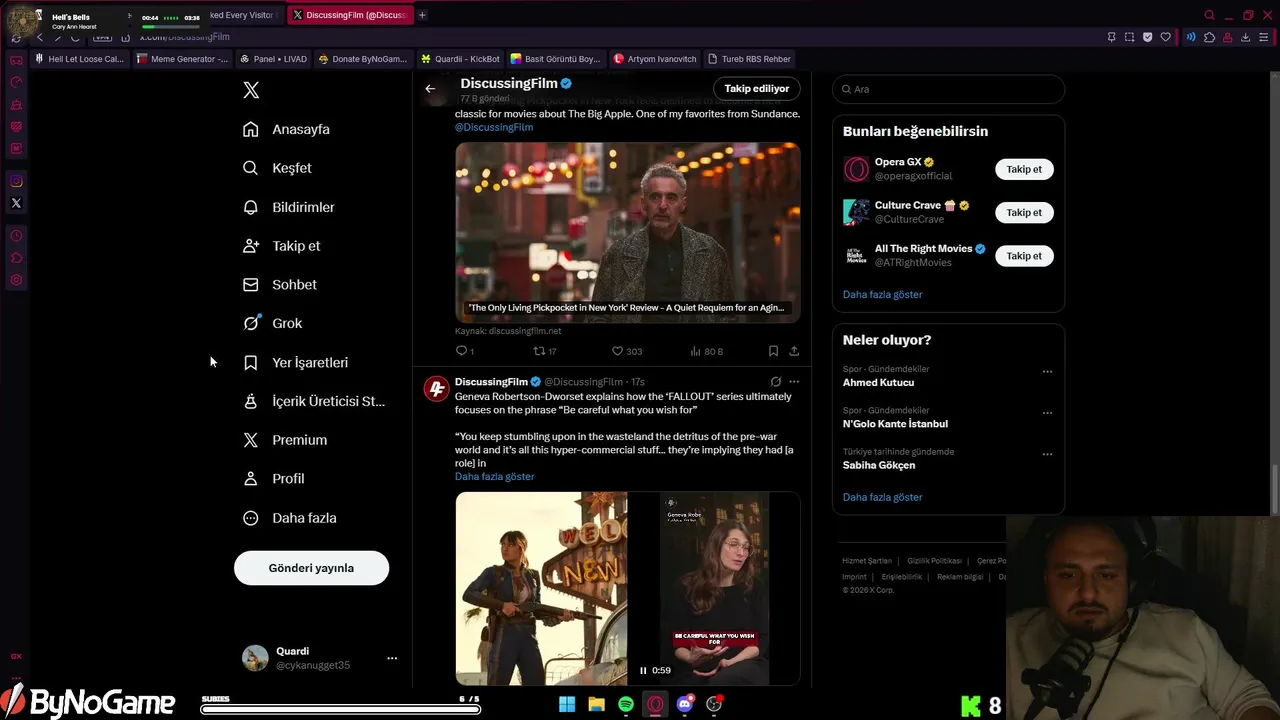Open Windows Start menu
This screenshot has width=1280, height=720.
[x=567, y=704]
